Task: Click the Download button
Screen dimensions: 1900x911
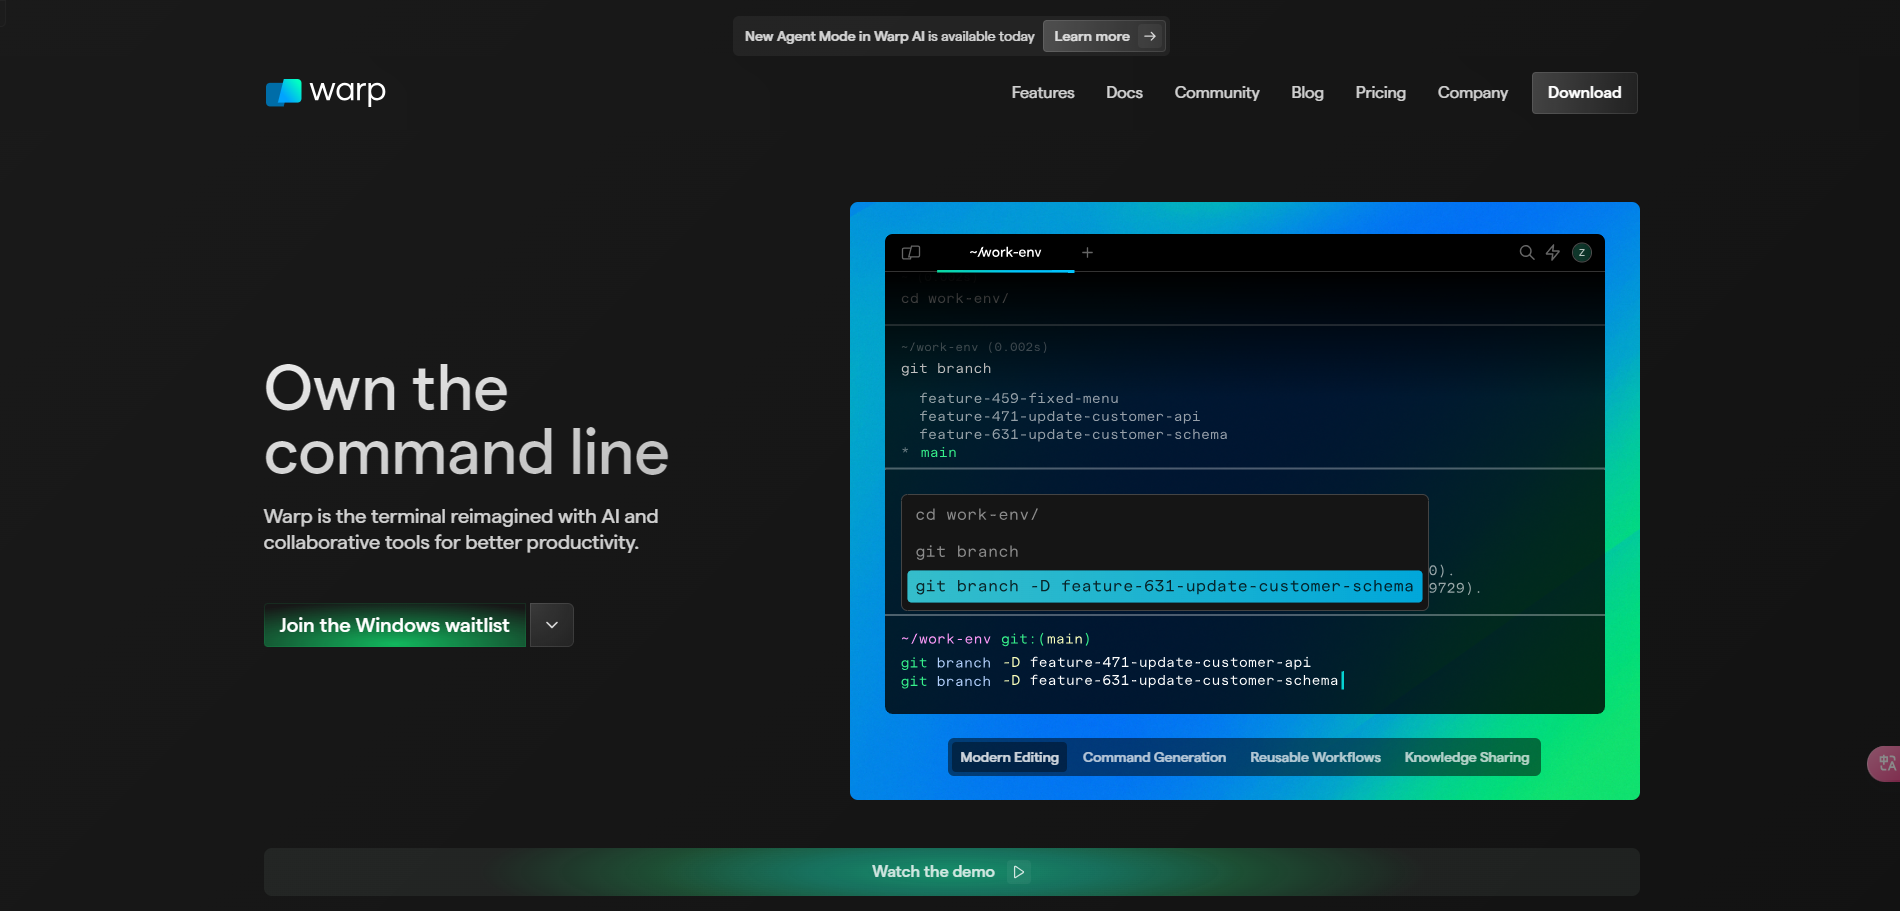Action: pyautogui.click(x=1585, y=93)
